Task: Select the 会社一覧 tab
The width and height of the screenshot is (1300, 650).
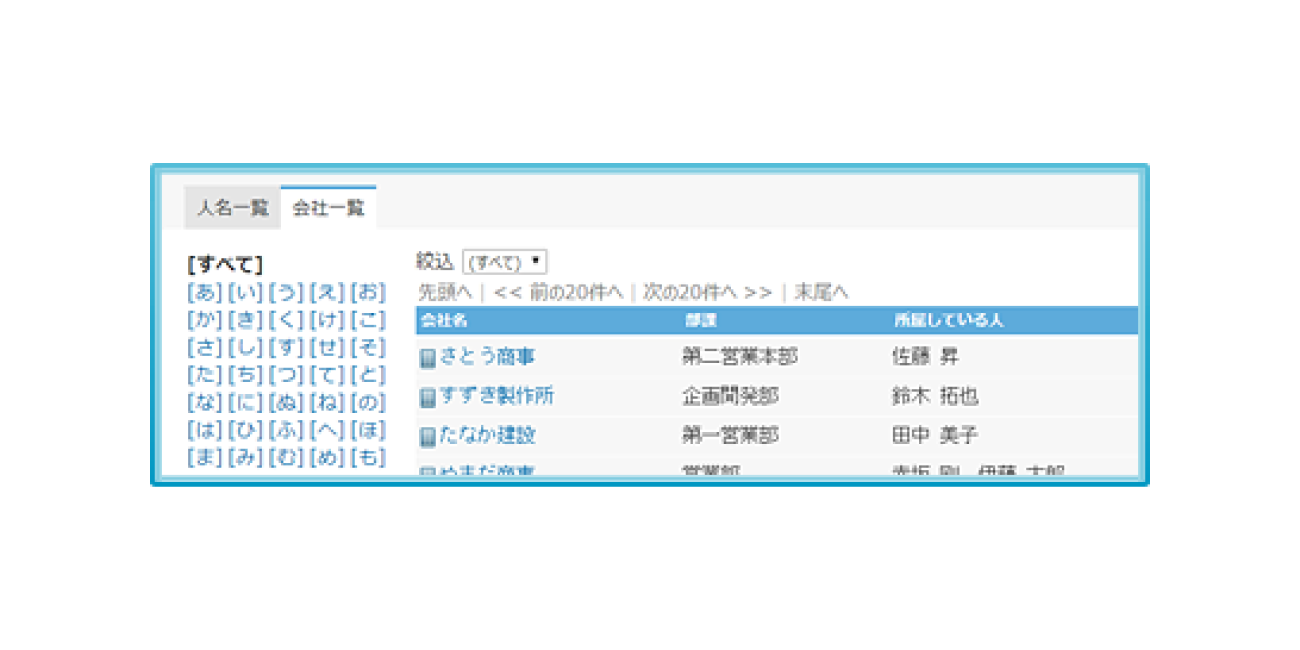Action: [328, 208]
